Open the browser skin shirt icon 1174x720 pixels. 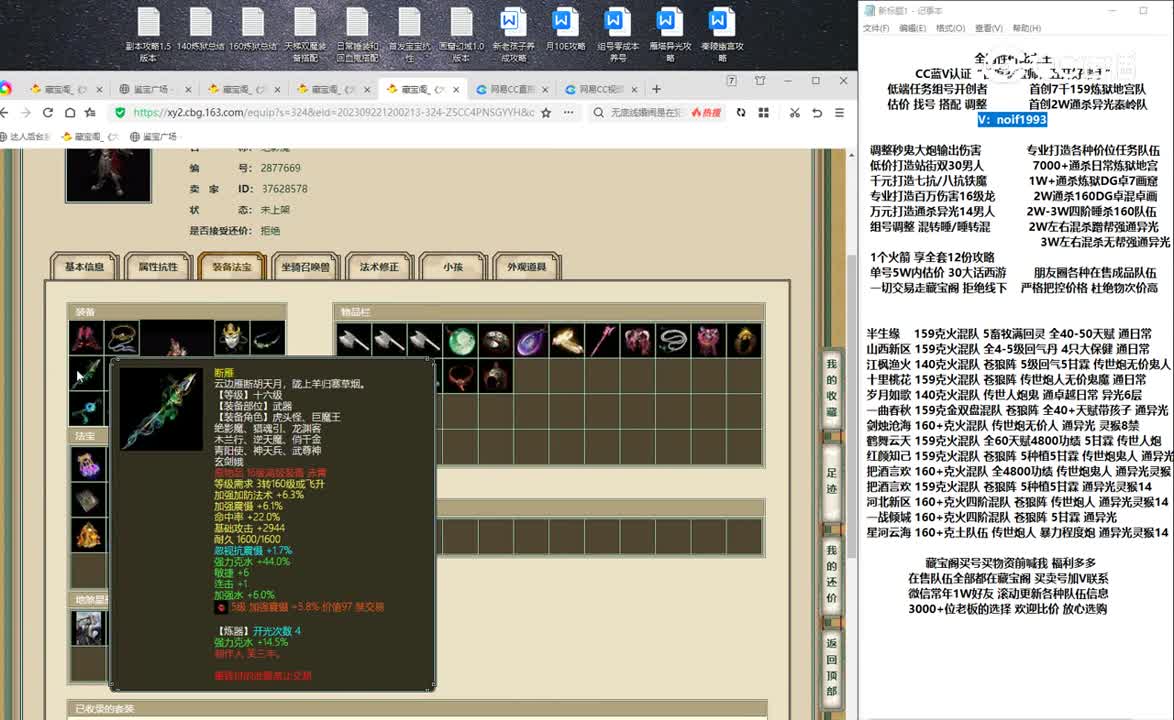pos(760,81)
